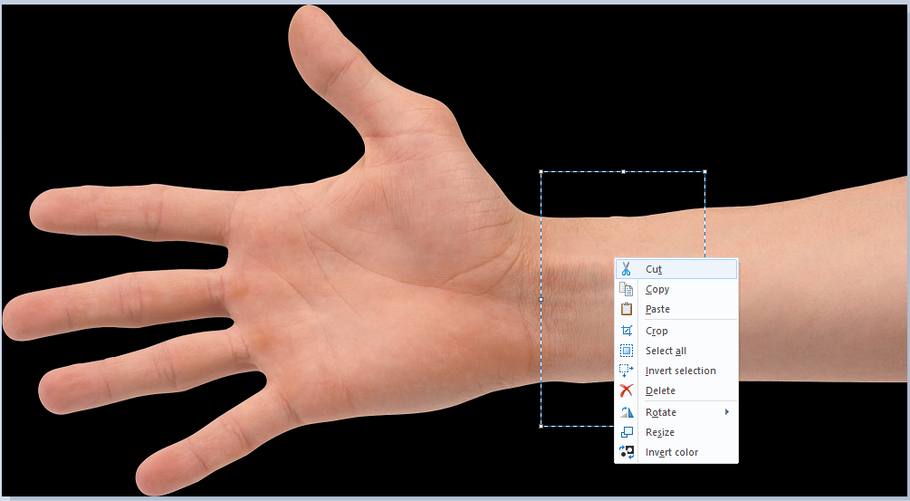The width and height of the screenshot is (910, 501).
Task: Click the Invert color icon
Action: 626,452
